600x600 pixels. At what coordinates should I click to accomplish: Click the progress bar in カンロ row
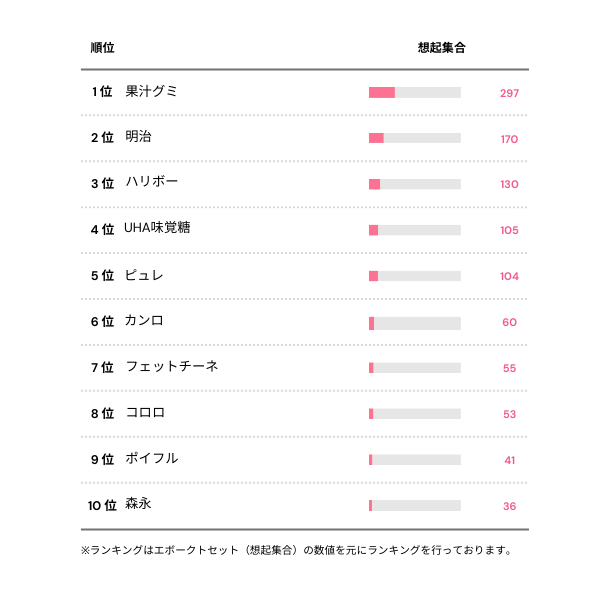414,322
